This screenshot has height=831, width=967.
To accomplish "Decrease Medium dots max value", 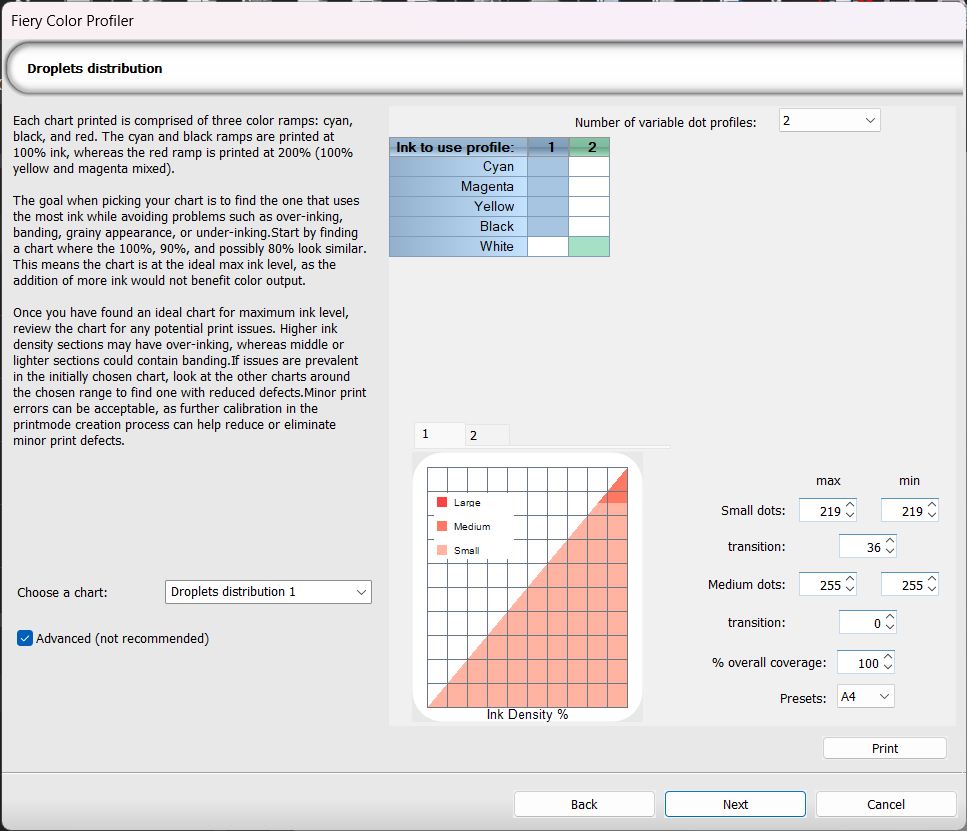I will 850,589.
